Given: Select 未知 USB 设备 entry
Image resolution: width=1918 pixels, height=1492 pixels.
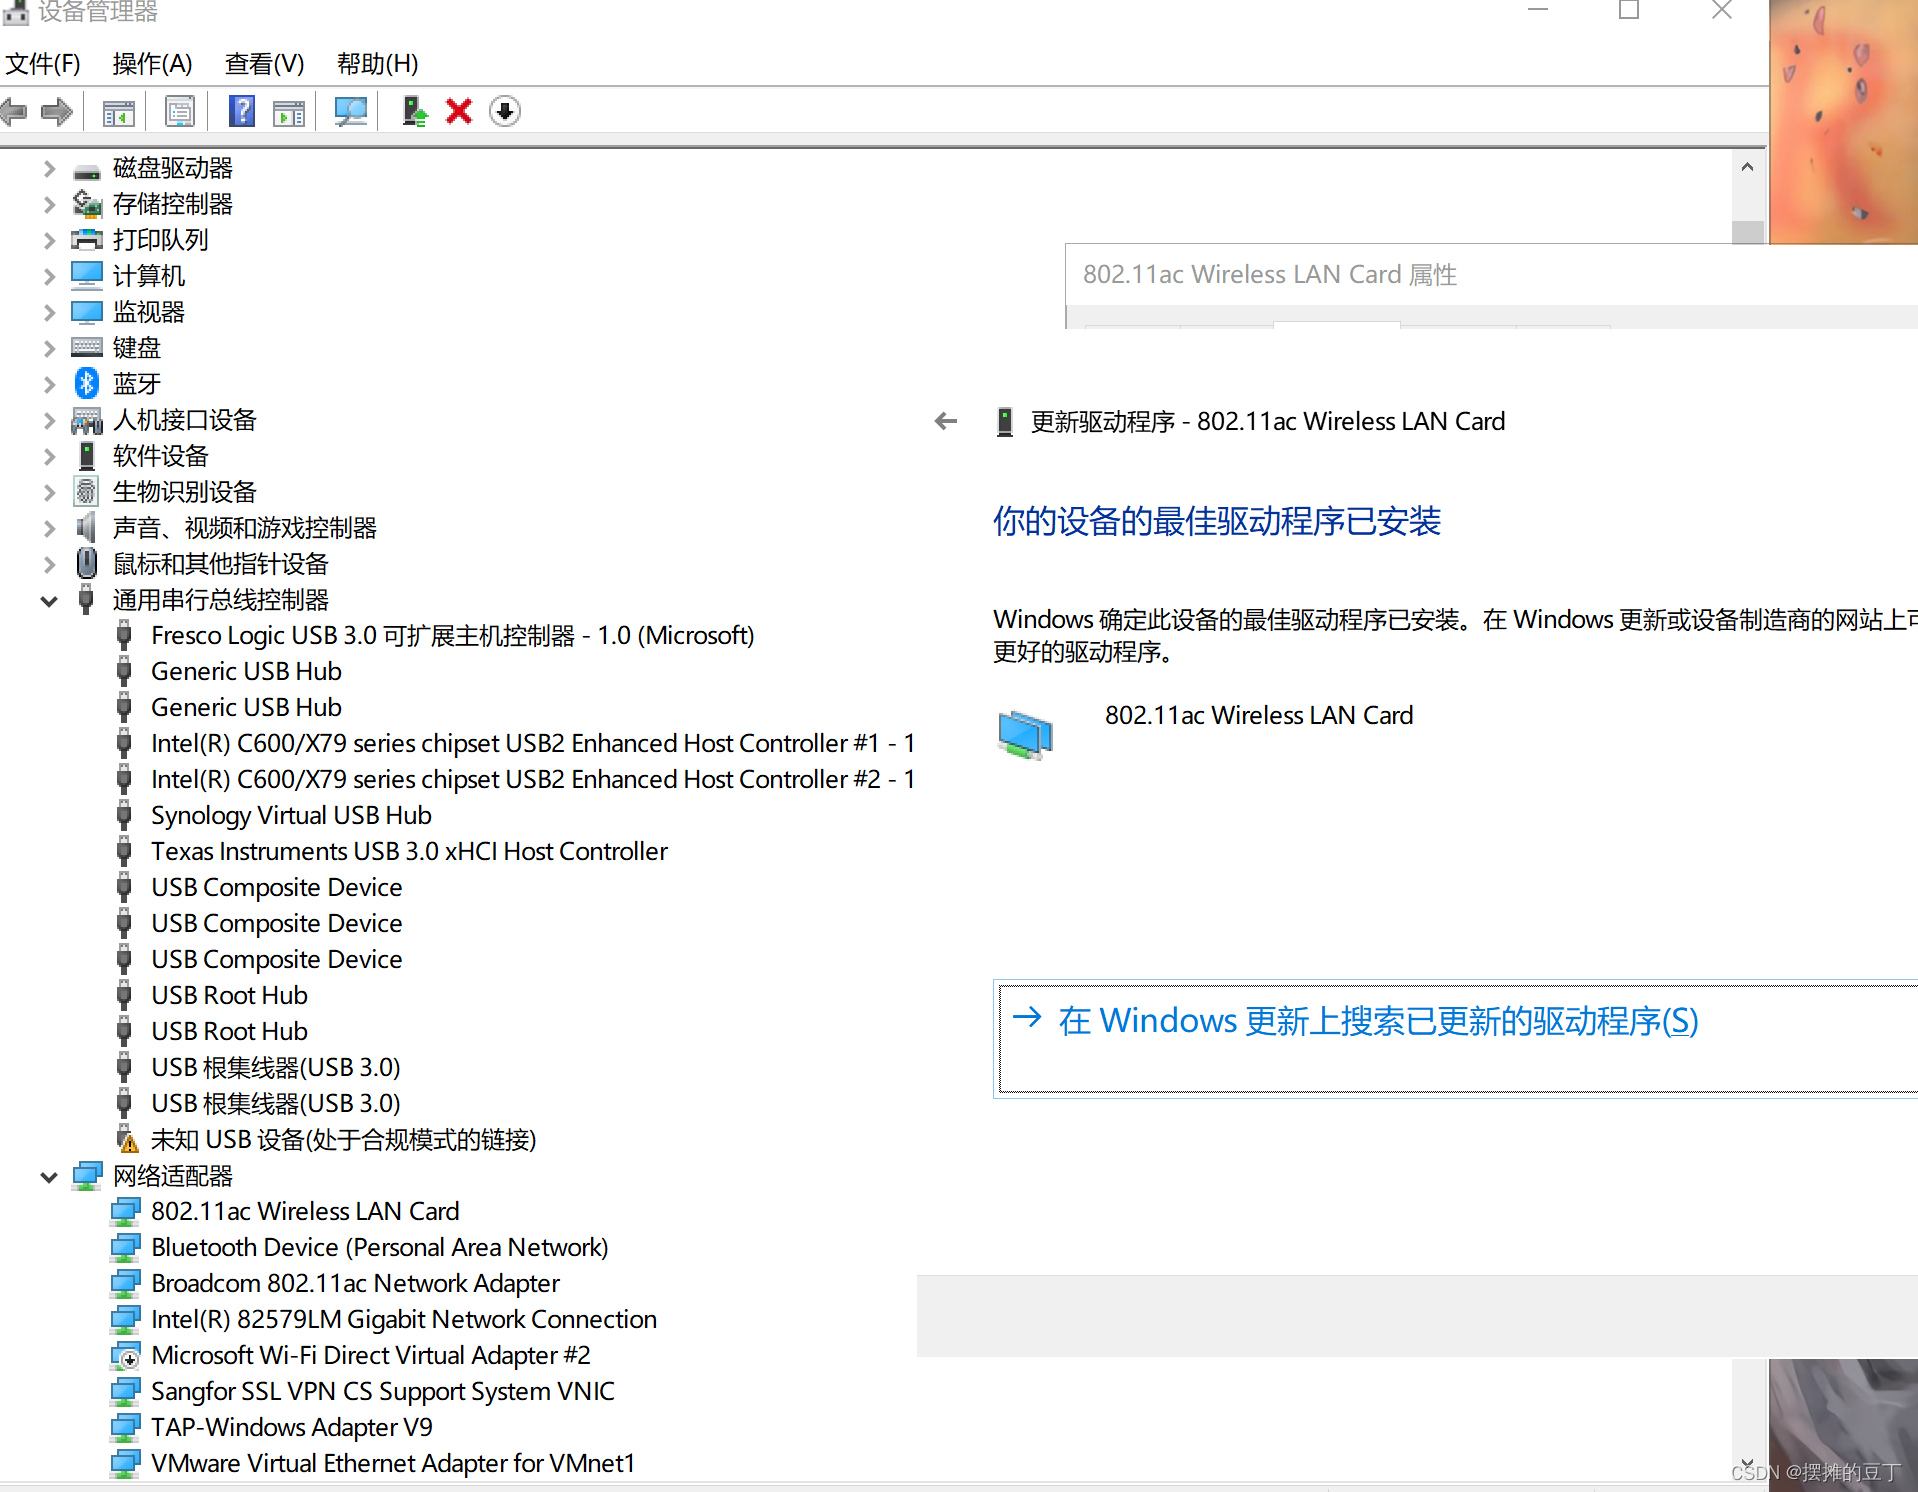Looking at the screenshot, I should (x=344, y=1139).
